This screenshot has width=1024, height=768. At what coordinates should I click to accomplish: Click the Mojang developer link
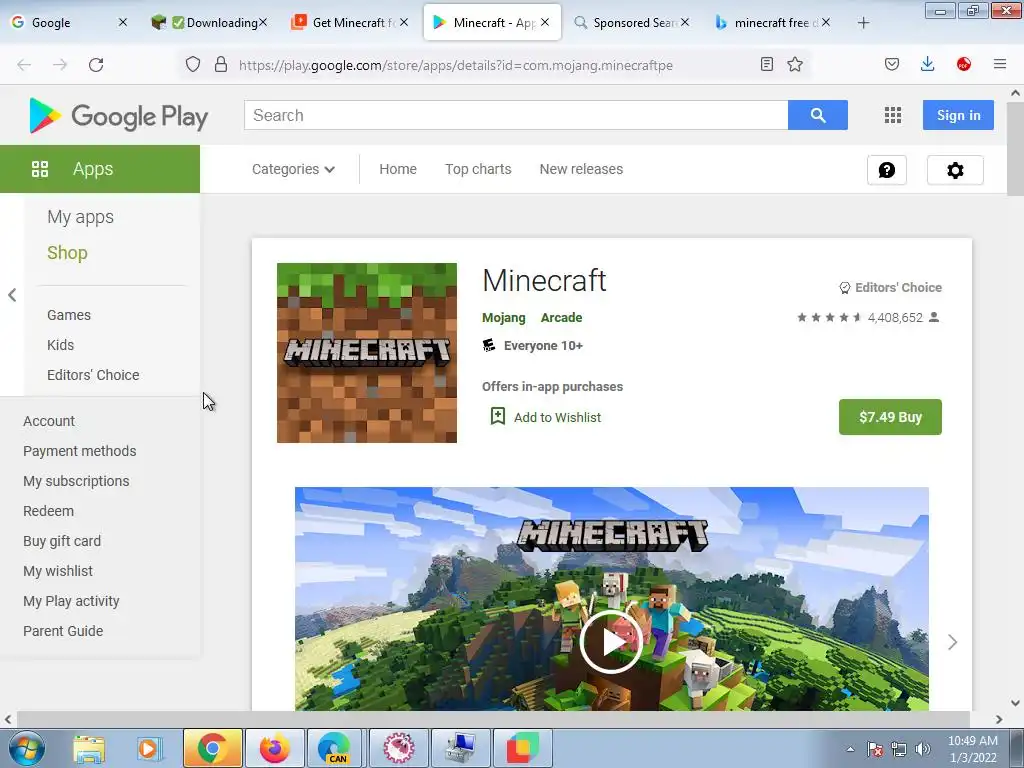(x=504, y=317)
